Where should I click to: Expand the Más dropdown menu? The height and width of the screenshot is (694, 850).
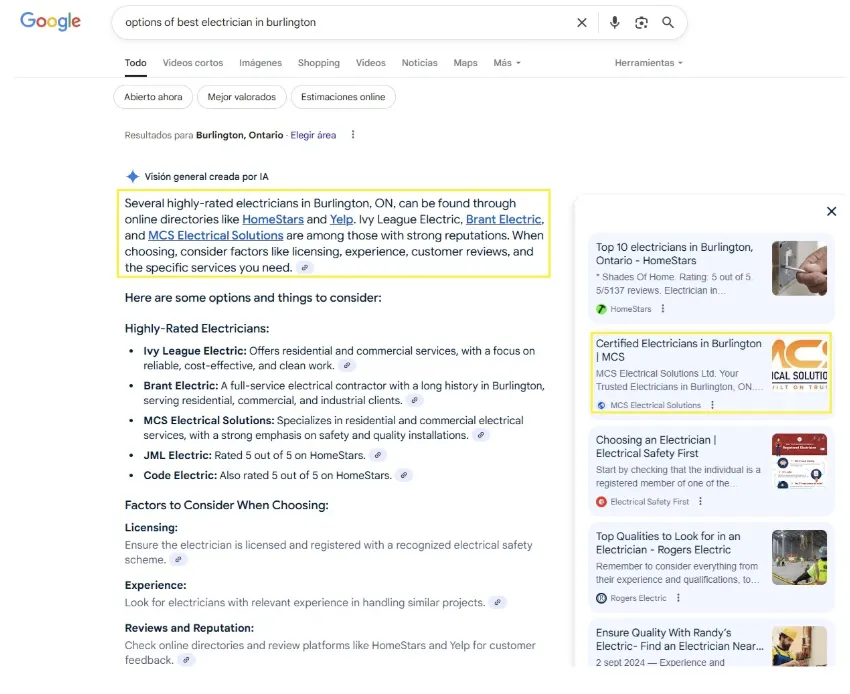pyautogui.click(x=507, y=63)
